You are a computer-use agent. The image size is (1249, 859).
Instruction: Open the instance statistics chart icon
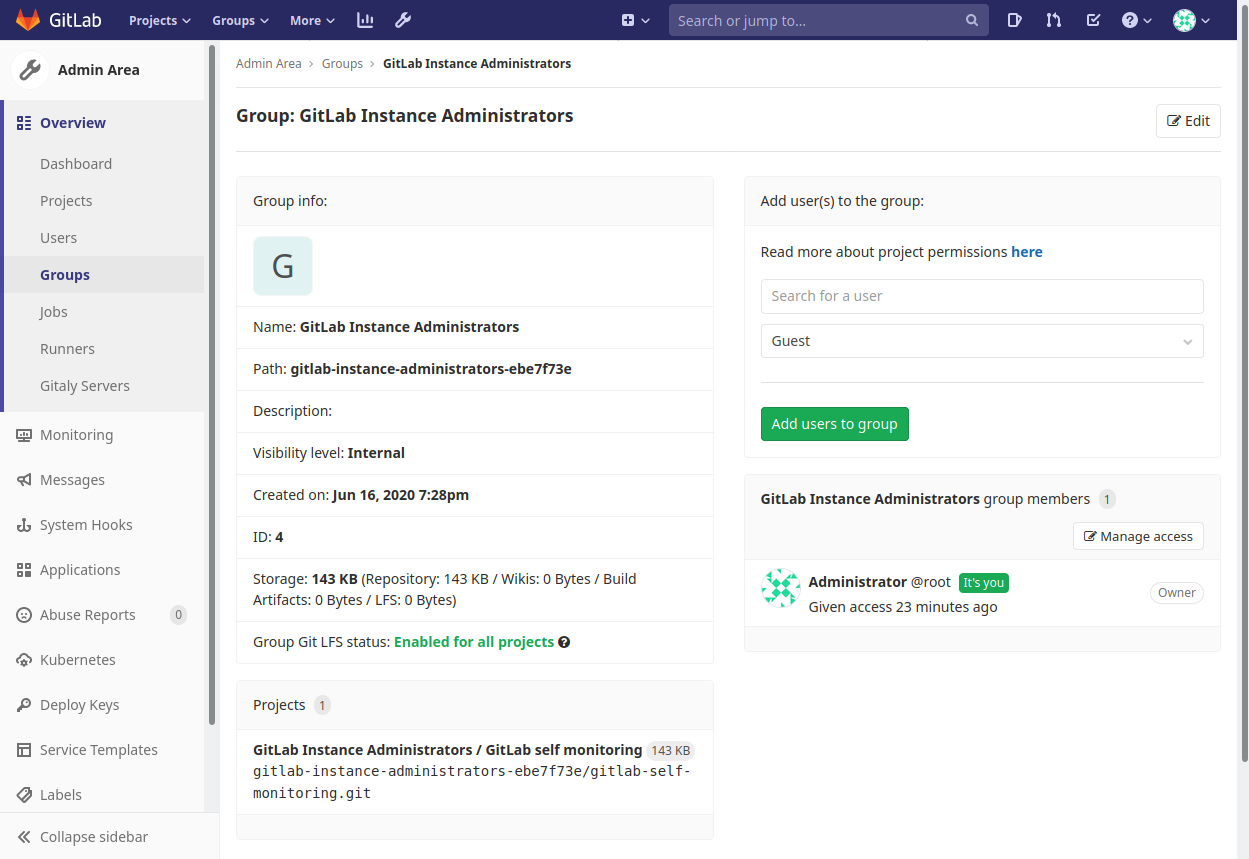click(365, 20)
